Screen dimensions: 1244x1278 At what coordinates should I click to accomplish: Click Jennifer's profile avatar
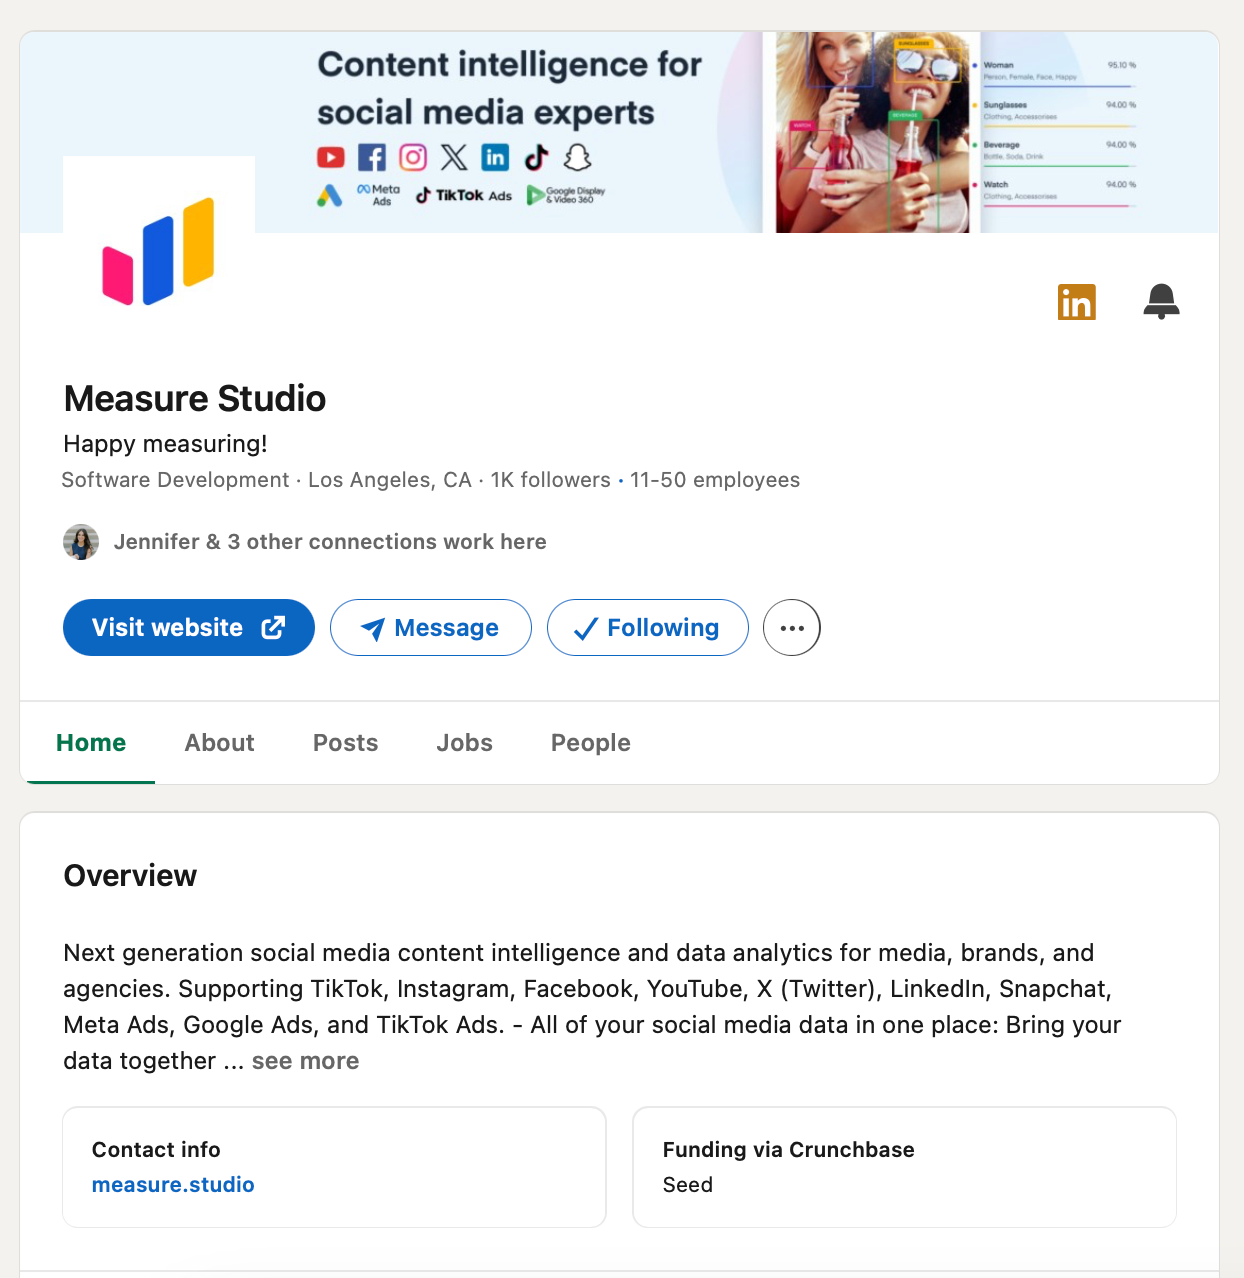[81, 542]
